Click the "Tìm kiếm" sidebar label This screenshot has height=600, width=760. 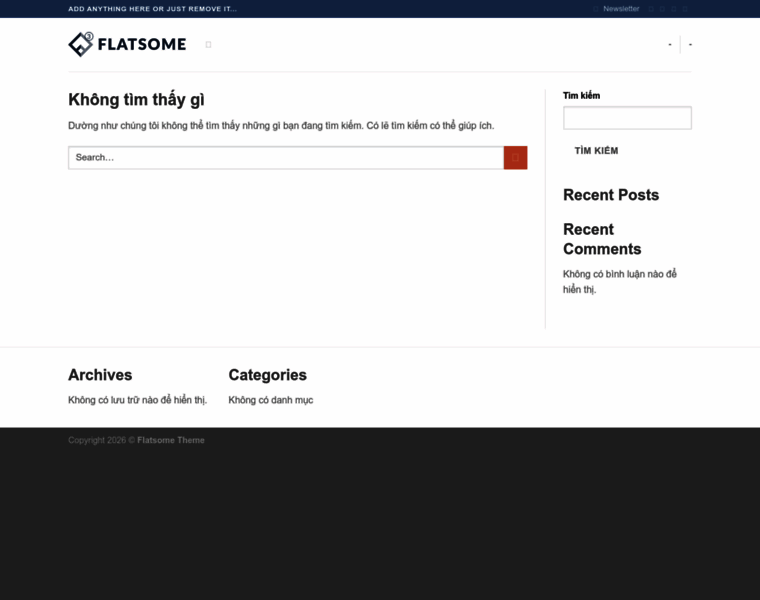pos(581,95)
